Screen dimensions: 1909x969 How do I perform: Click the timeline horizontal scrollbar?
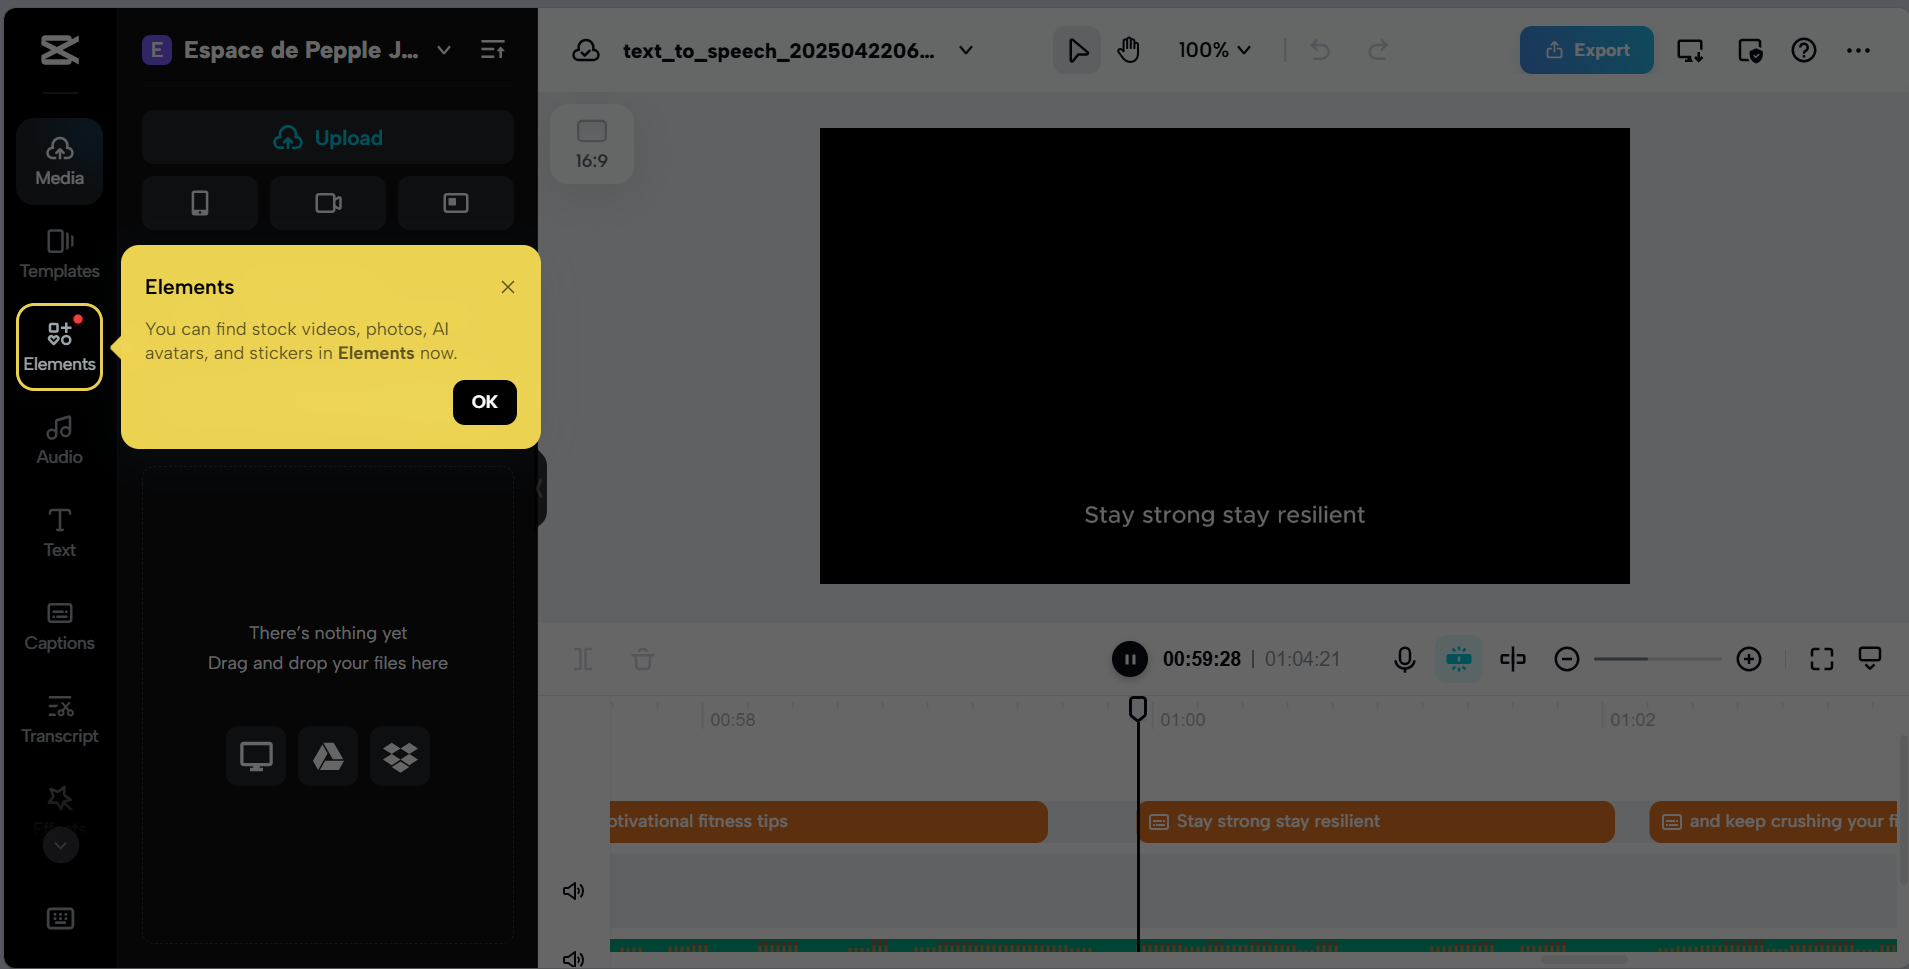coord(1584,960)
